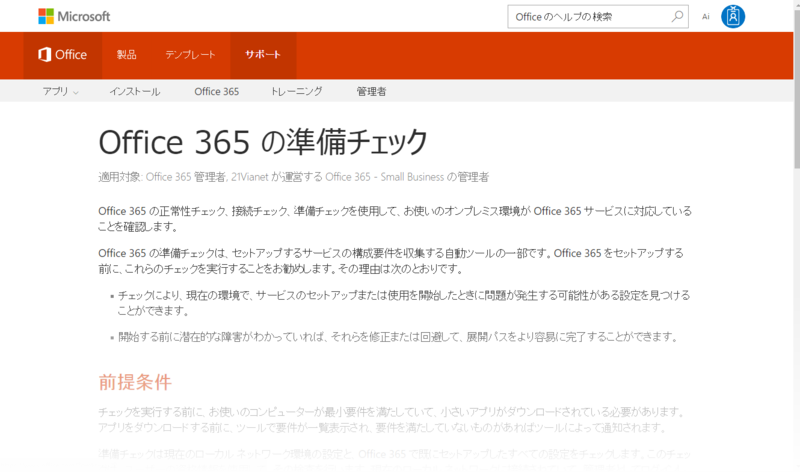Click the Office logo in the orange bar
Screen dimensions: 800x473
62,55
